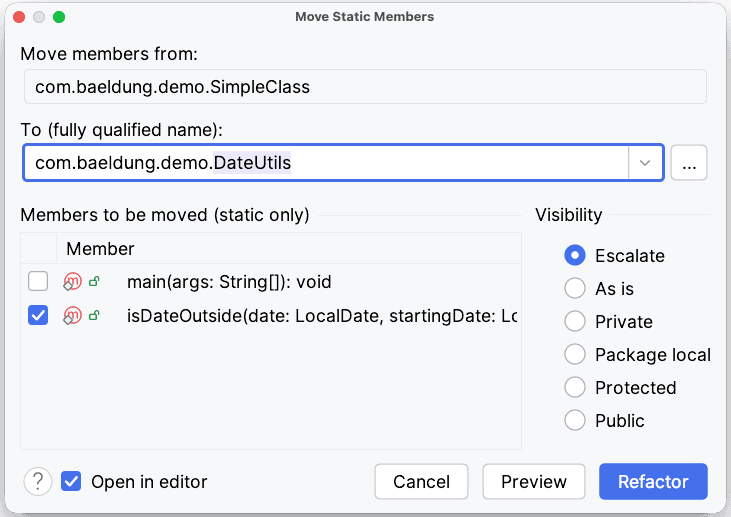The width and height of the screenshot is (731, 517).
Task: Choose Package local visibility
Action: pyautogui.click(x=575, y=354)
